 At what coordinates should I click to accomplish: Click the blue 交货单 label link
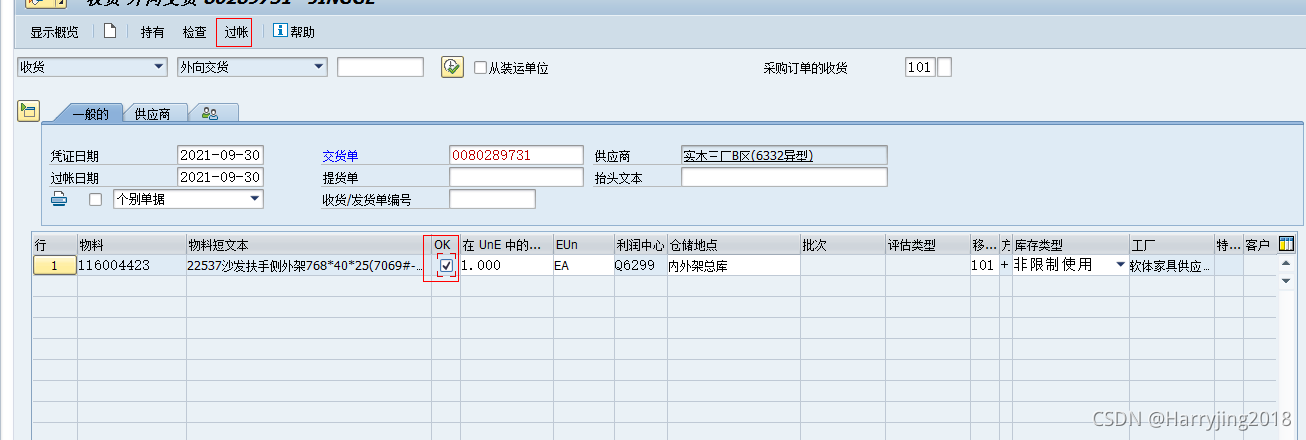point(340,156)
